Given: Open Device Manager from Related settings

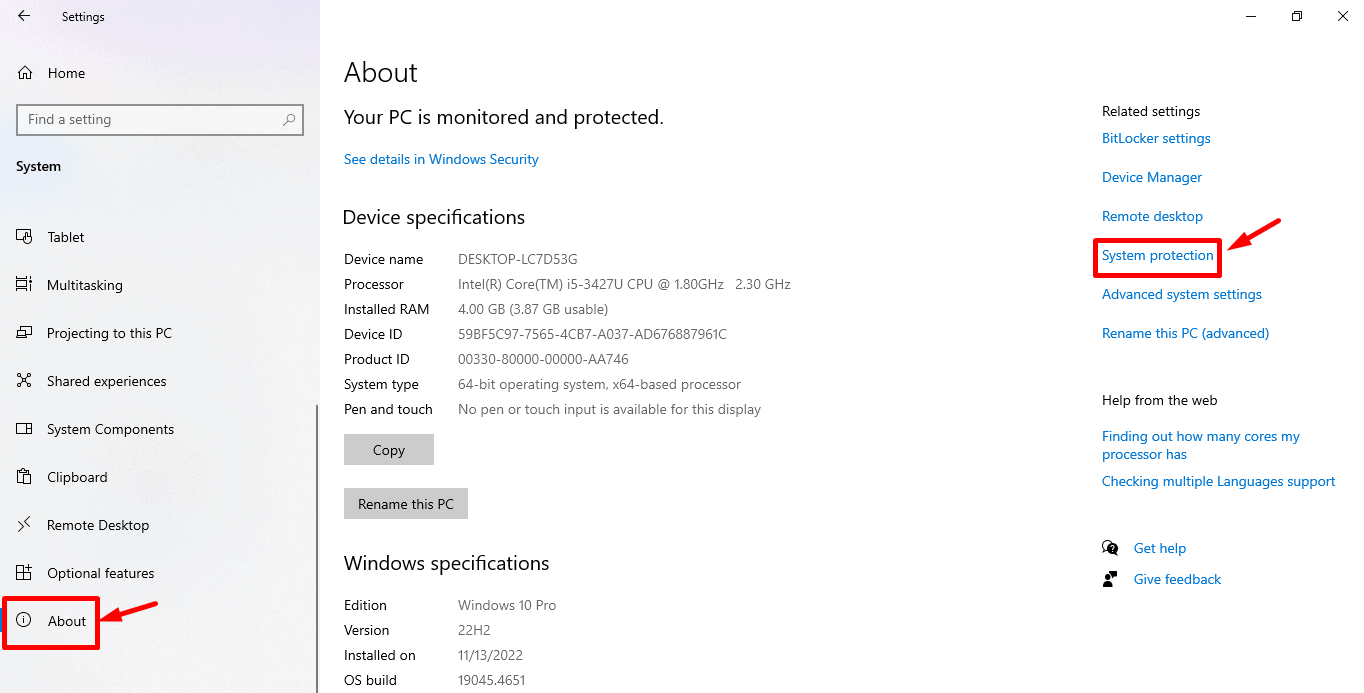Looking at the screenshot, I should [1152, 178].
